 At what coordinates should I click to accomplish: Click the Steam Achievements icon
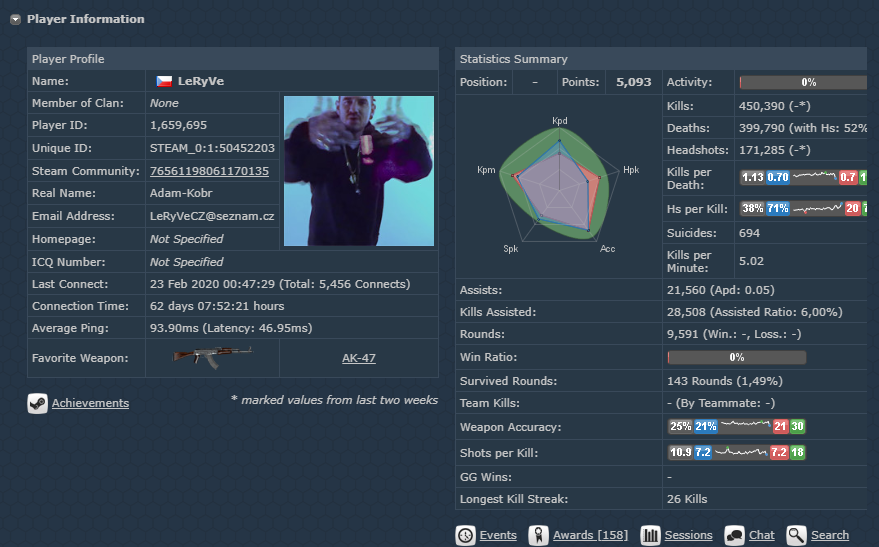click(x=38, y=403)
